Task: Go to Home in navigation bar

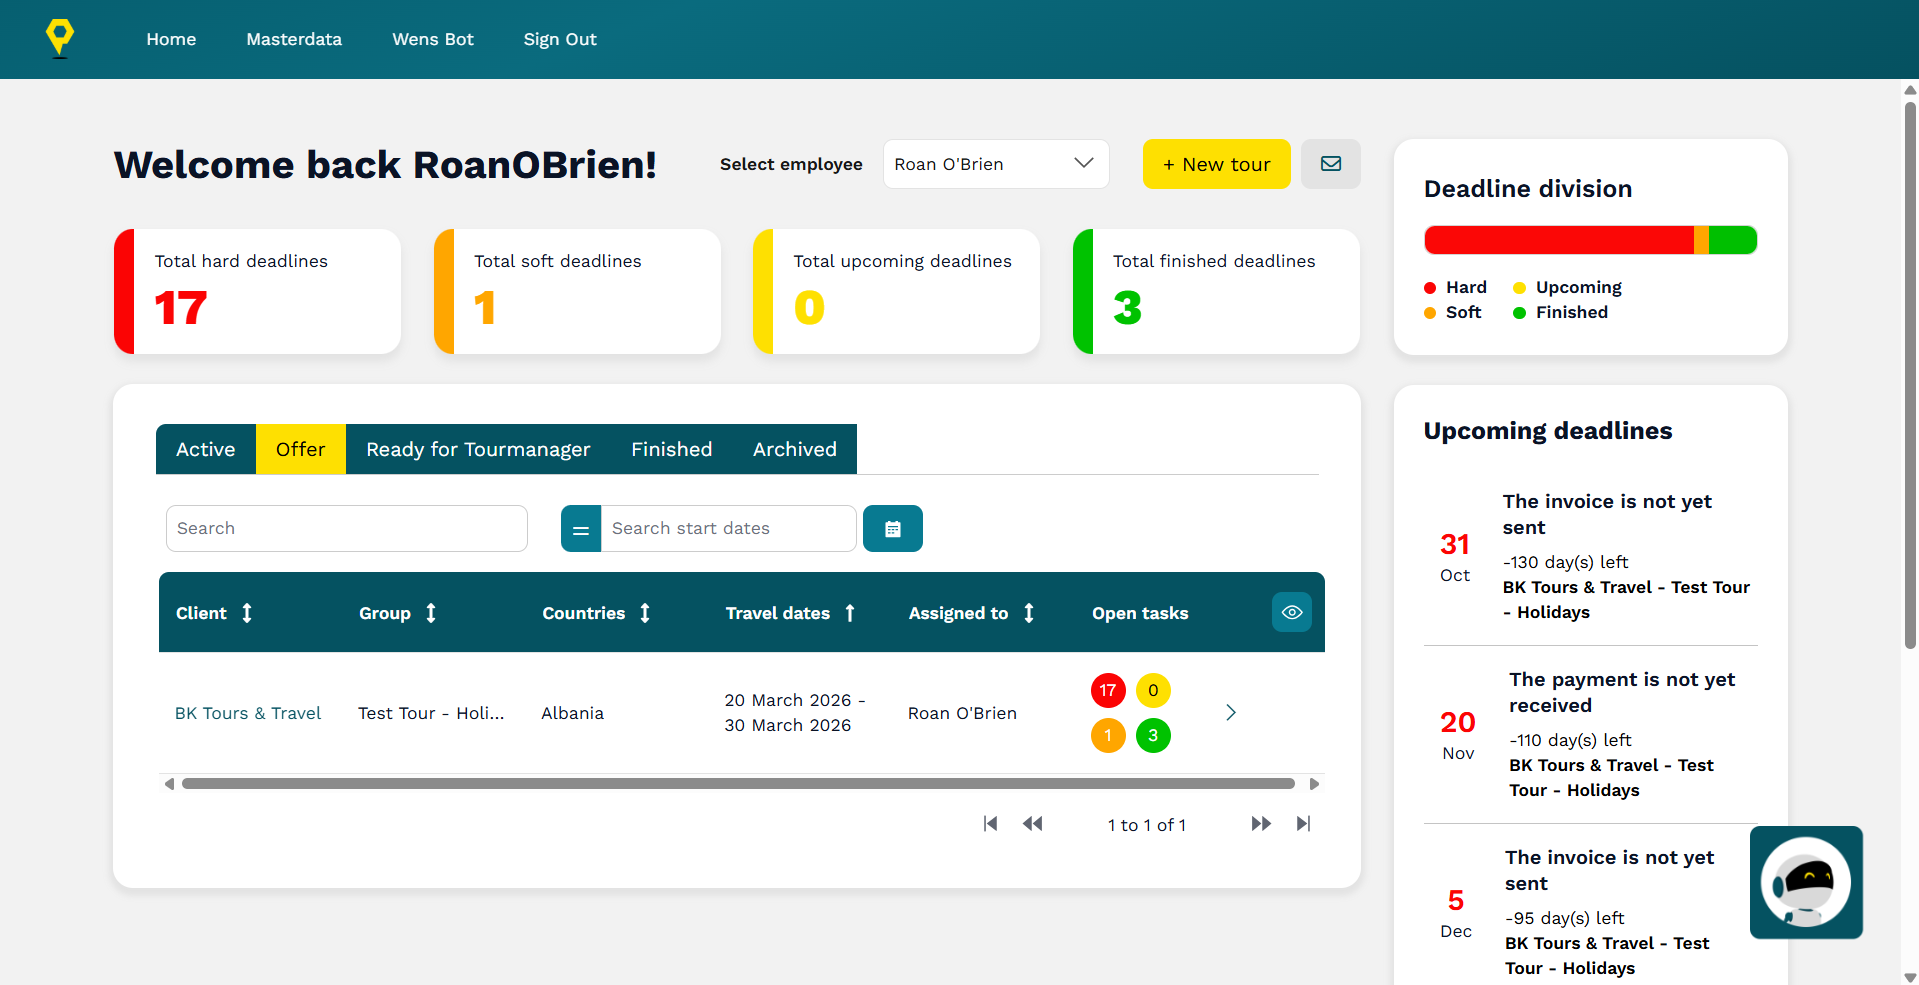Action: [171, 39]
